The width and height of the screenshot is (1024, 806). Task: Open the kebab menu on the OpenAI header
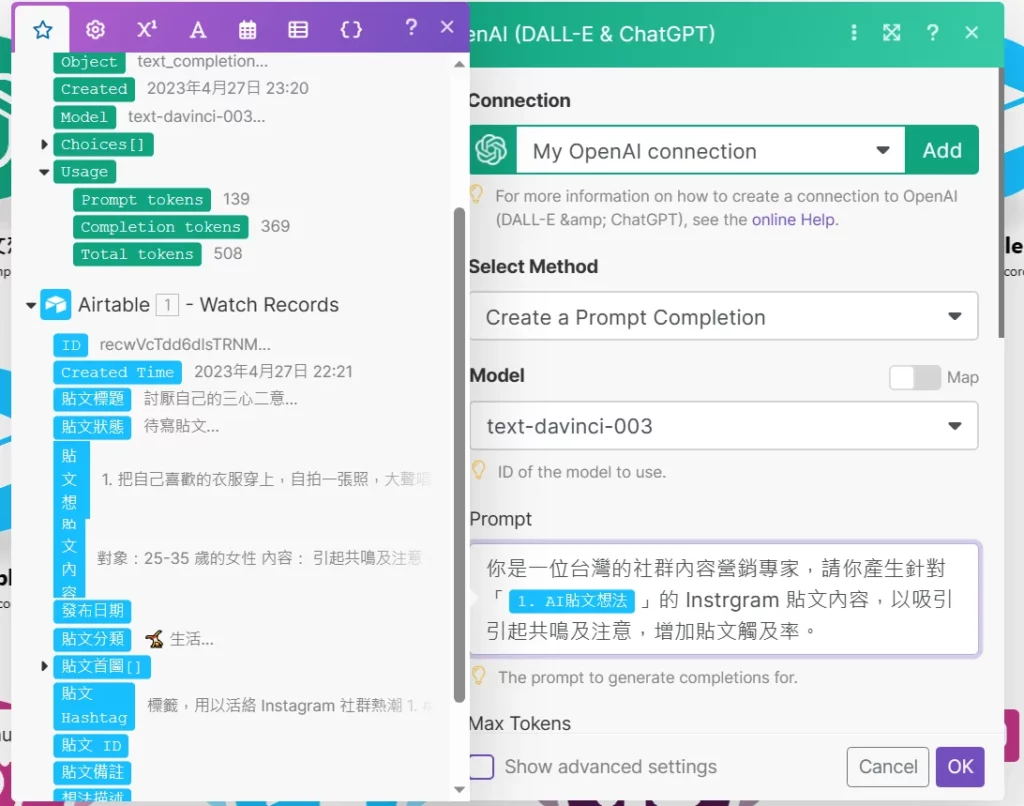coord(854,32)
